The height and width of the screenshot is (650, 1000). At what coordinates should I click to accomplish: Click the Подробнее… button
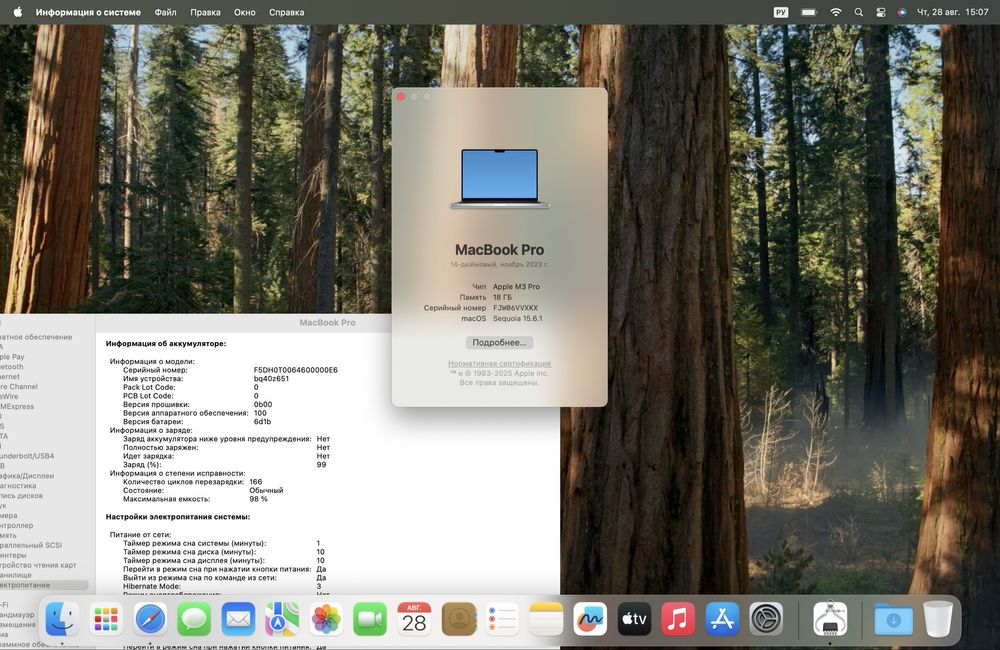click(499, 343)
